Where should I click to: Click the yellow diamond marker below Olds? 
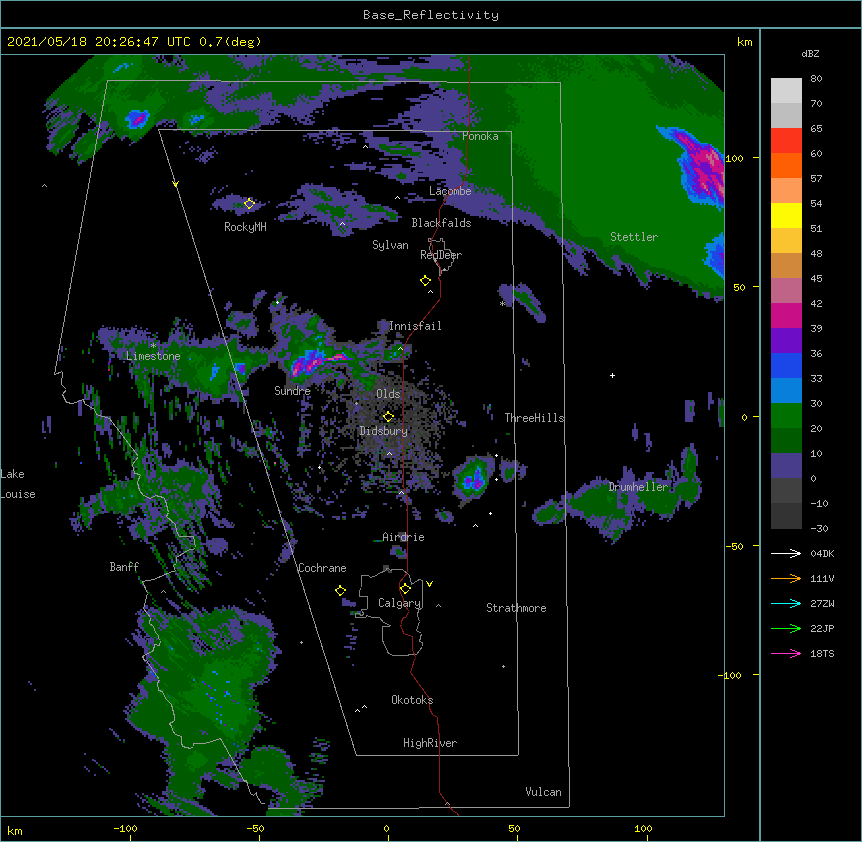388,416
